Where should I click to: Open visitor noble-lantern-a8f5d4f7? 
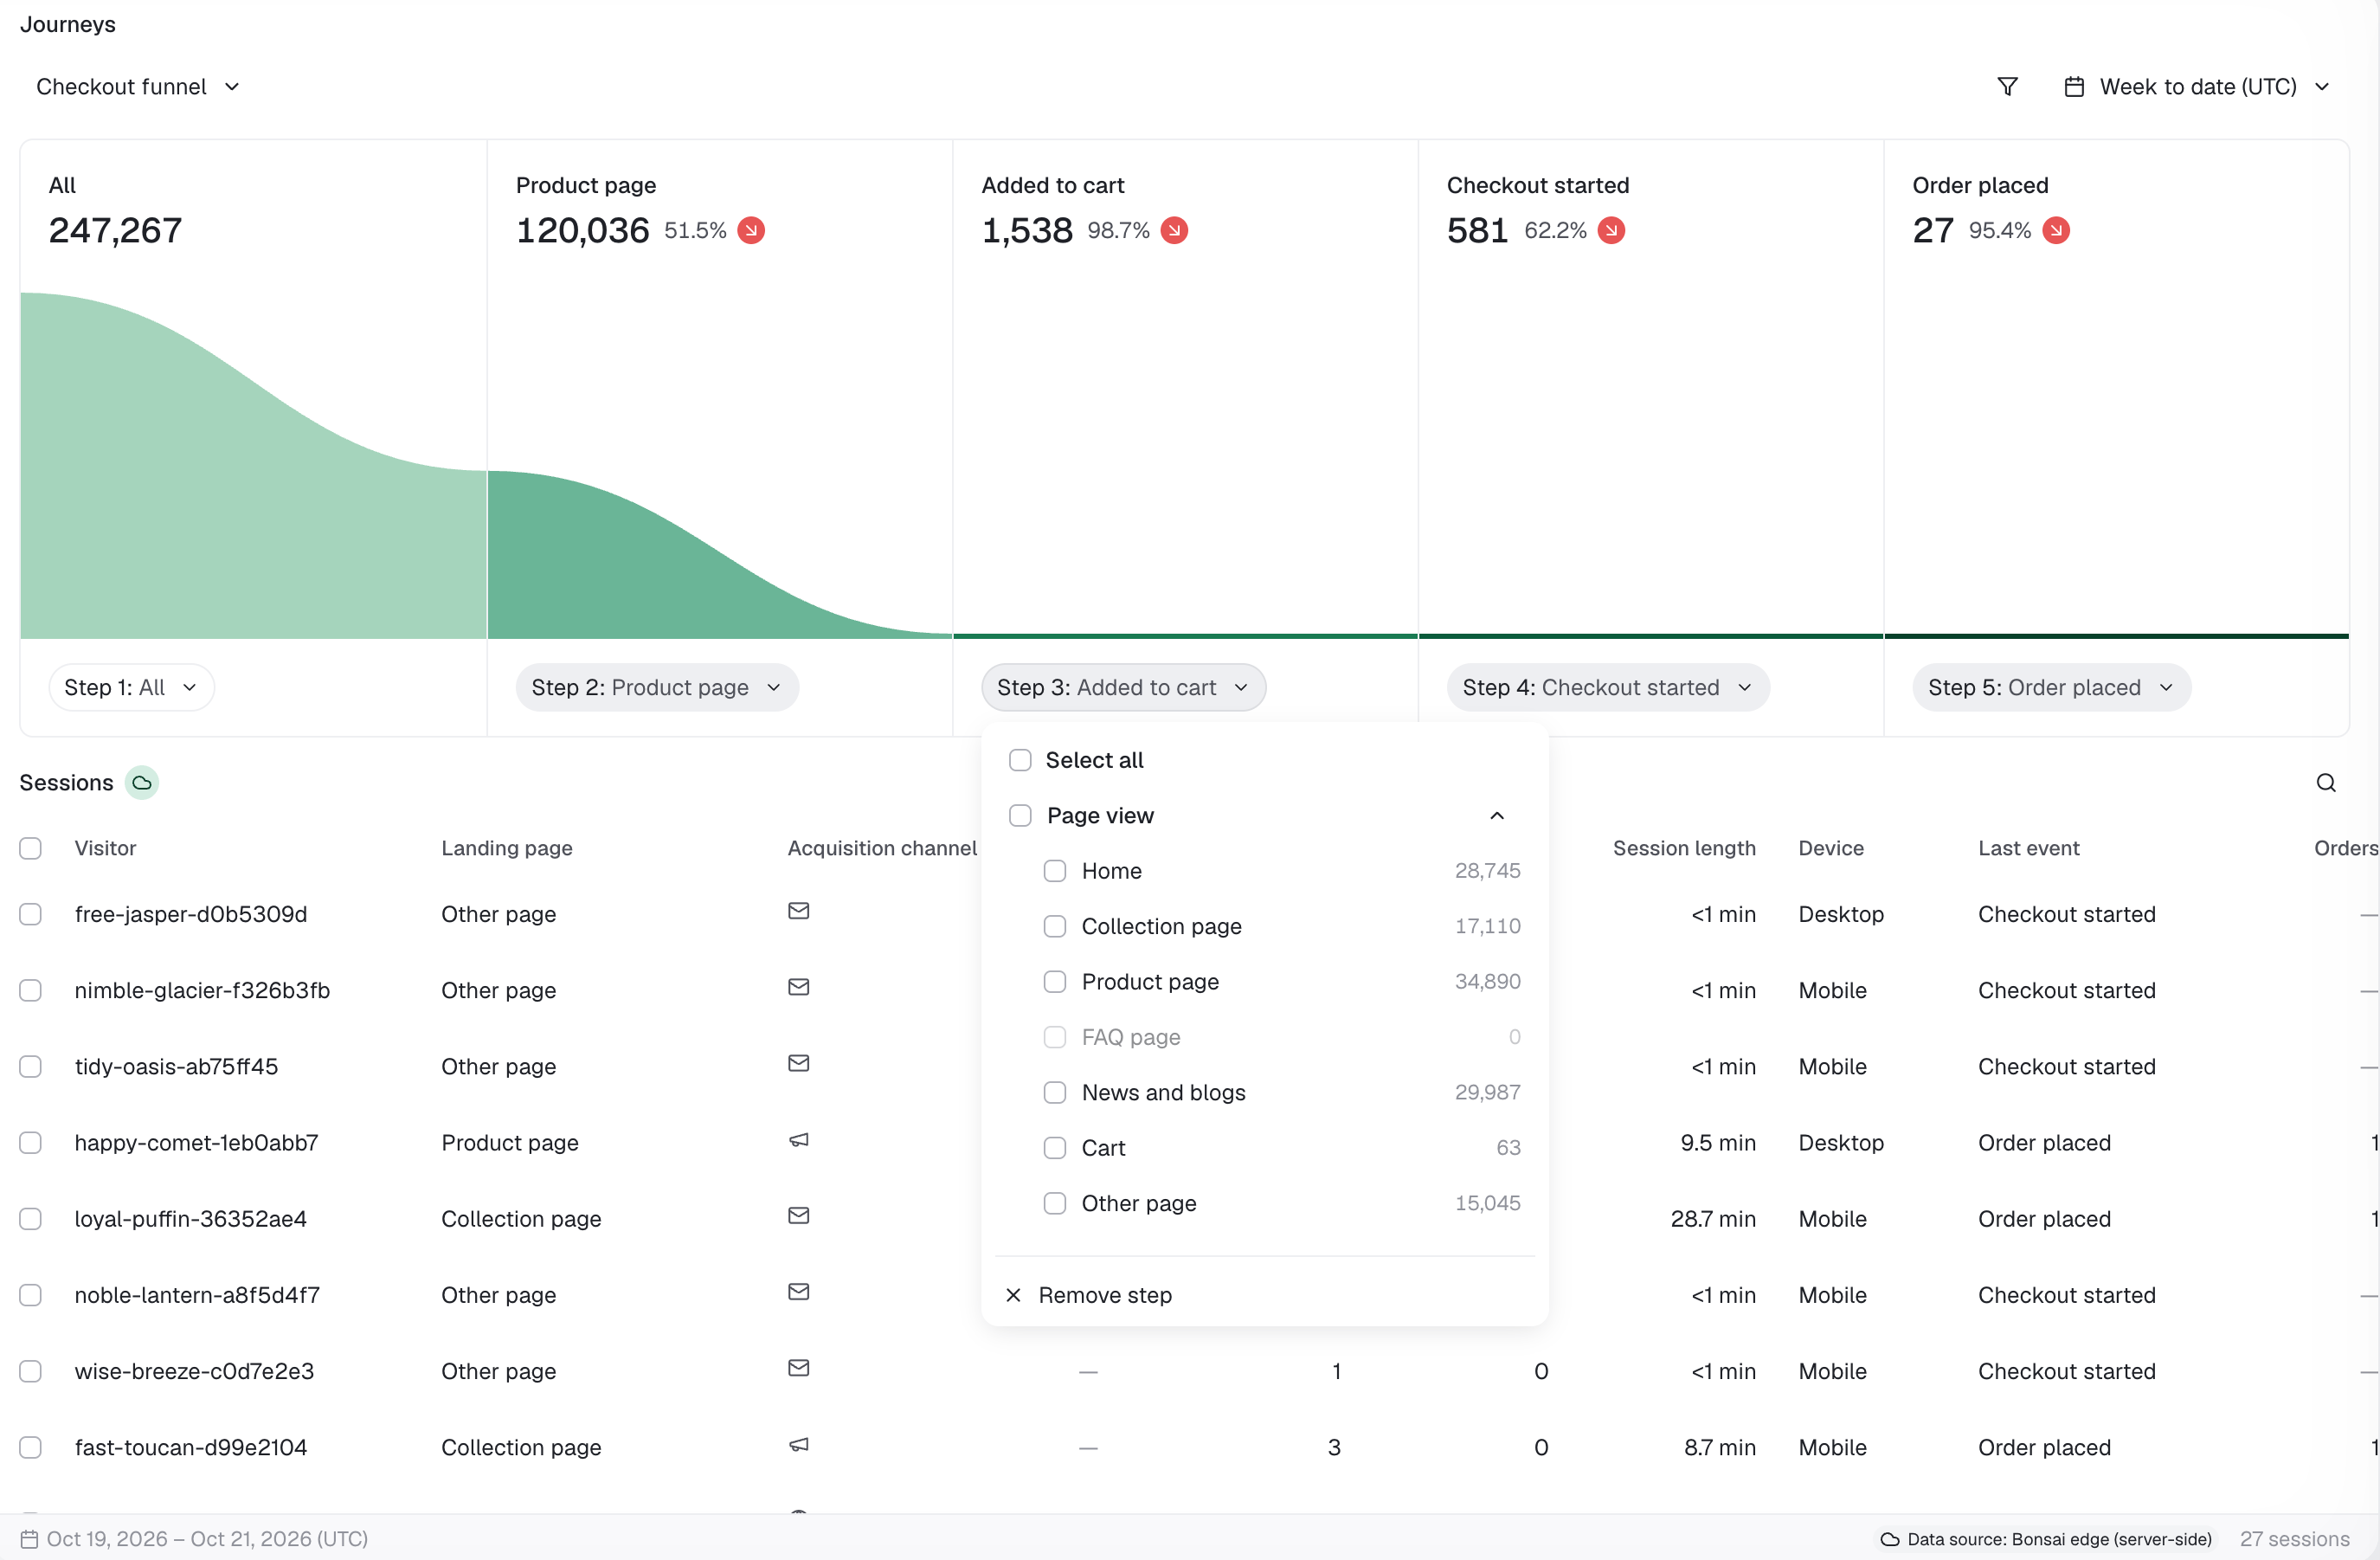click(x=197, y=1295)
